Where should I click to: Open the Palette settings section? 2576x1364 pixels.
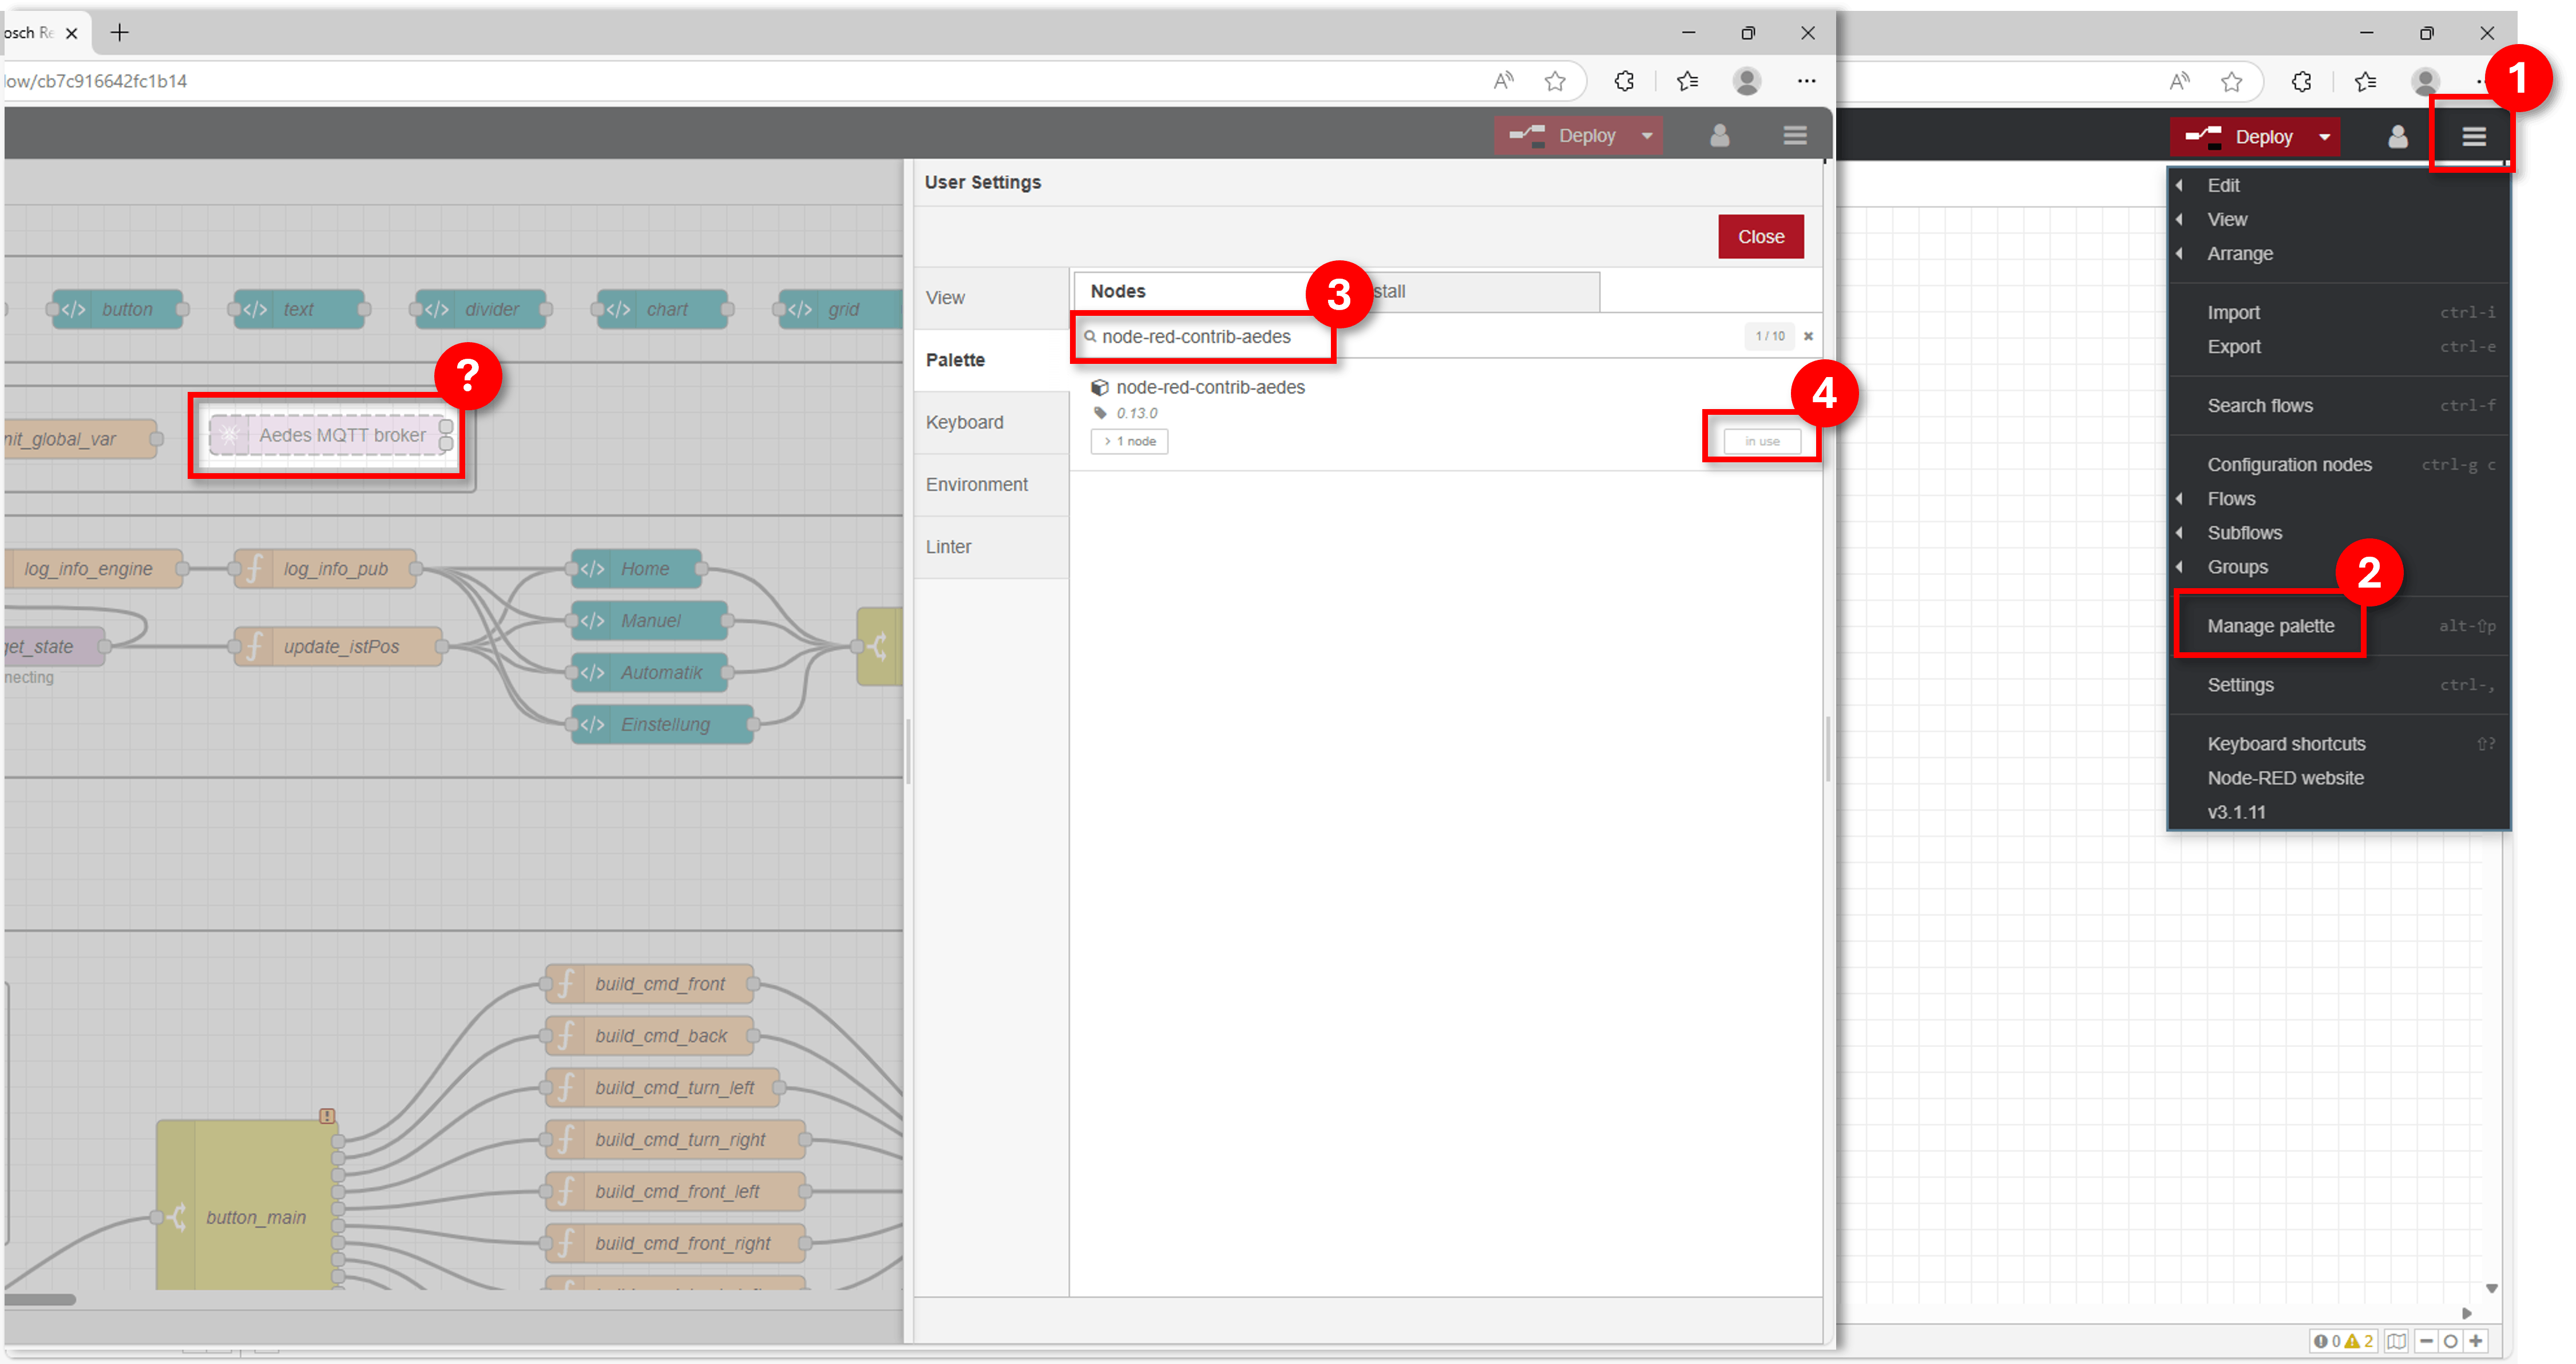(991, 360)
